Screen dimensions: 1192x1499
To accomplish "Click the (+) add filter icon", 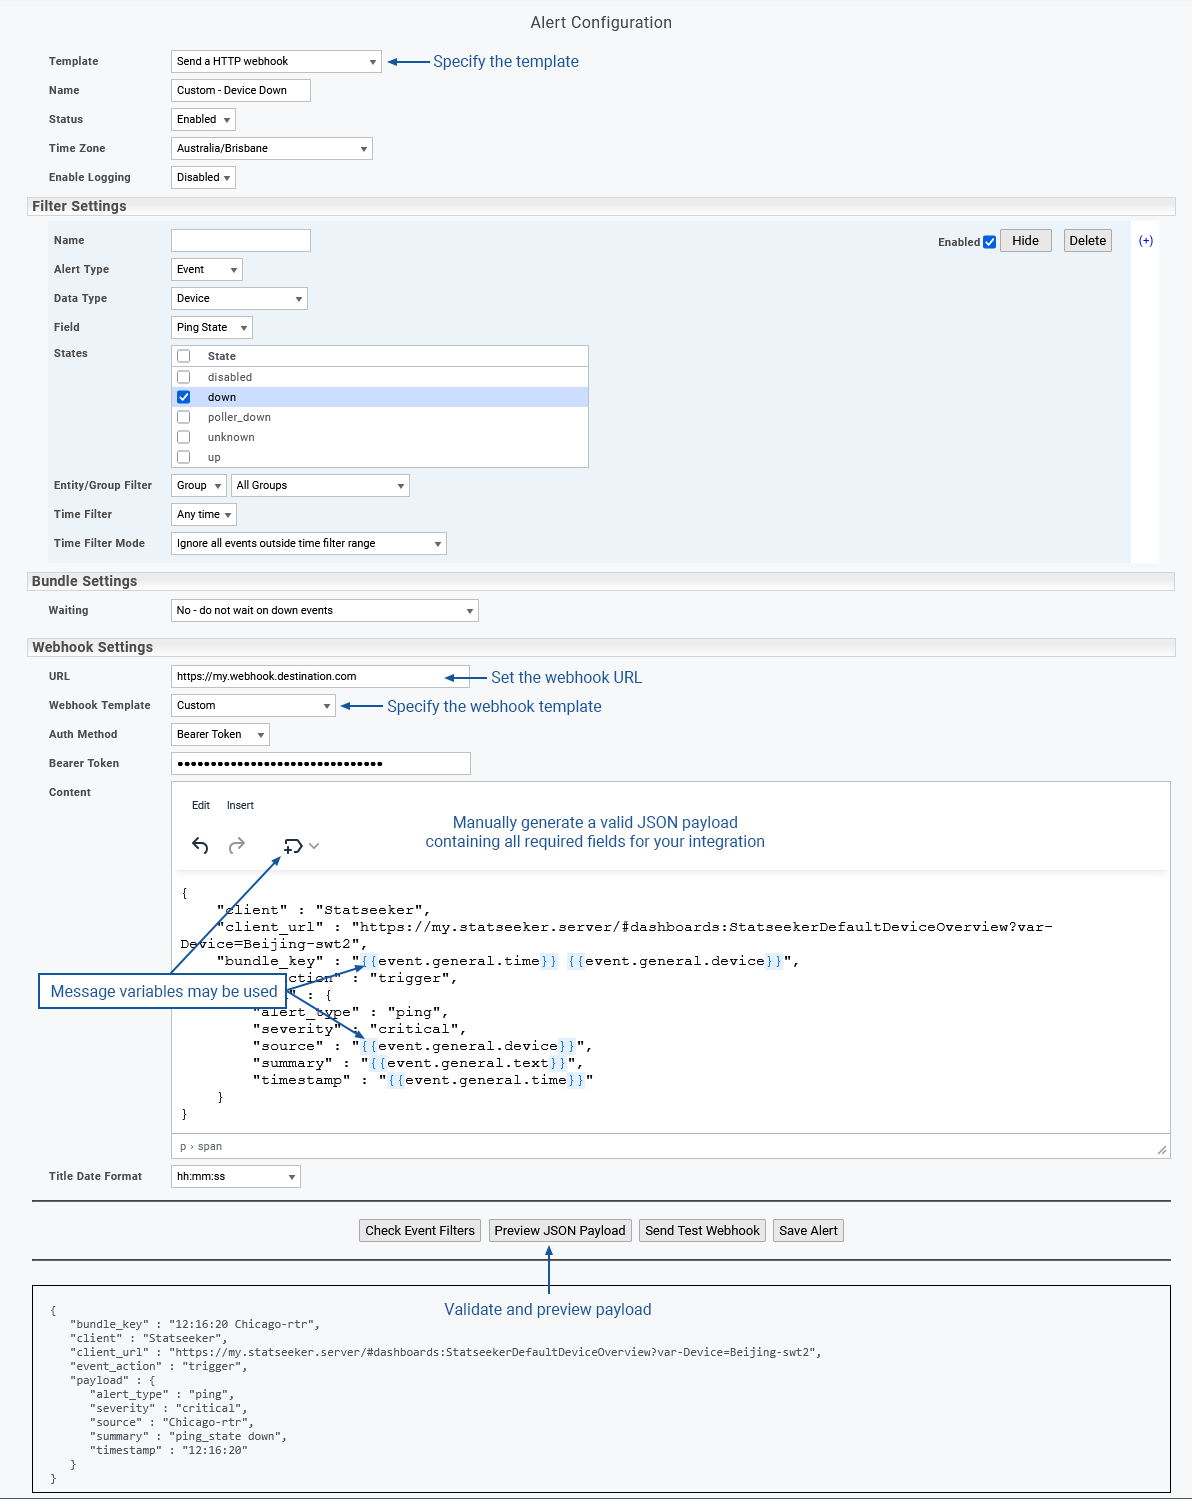I will (x=1146, y=241).
